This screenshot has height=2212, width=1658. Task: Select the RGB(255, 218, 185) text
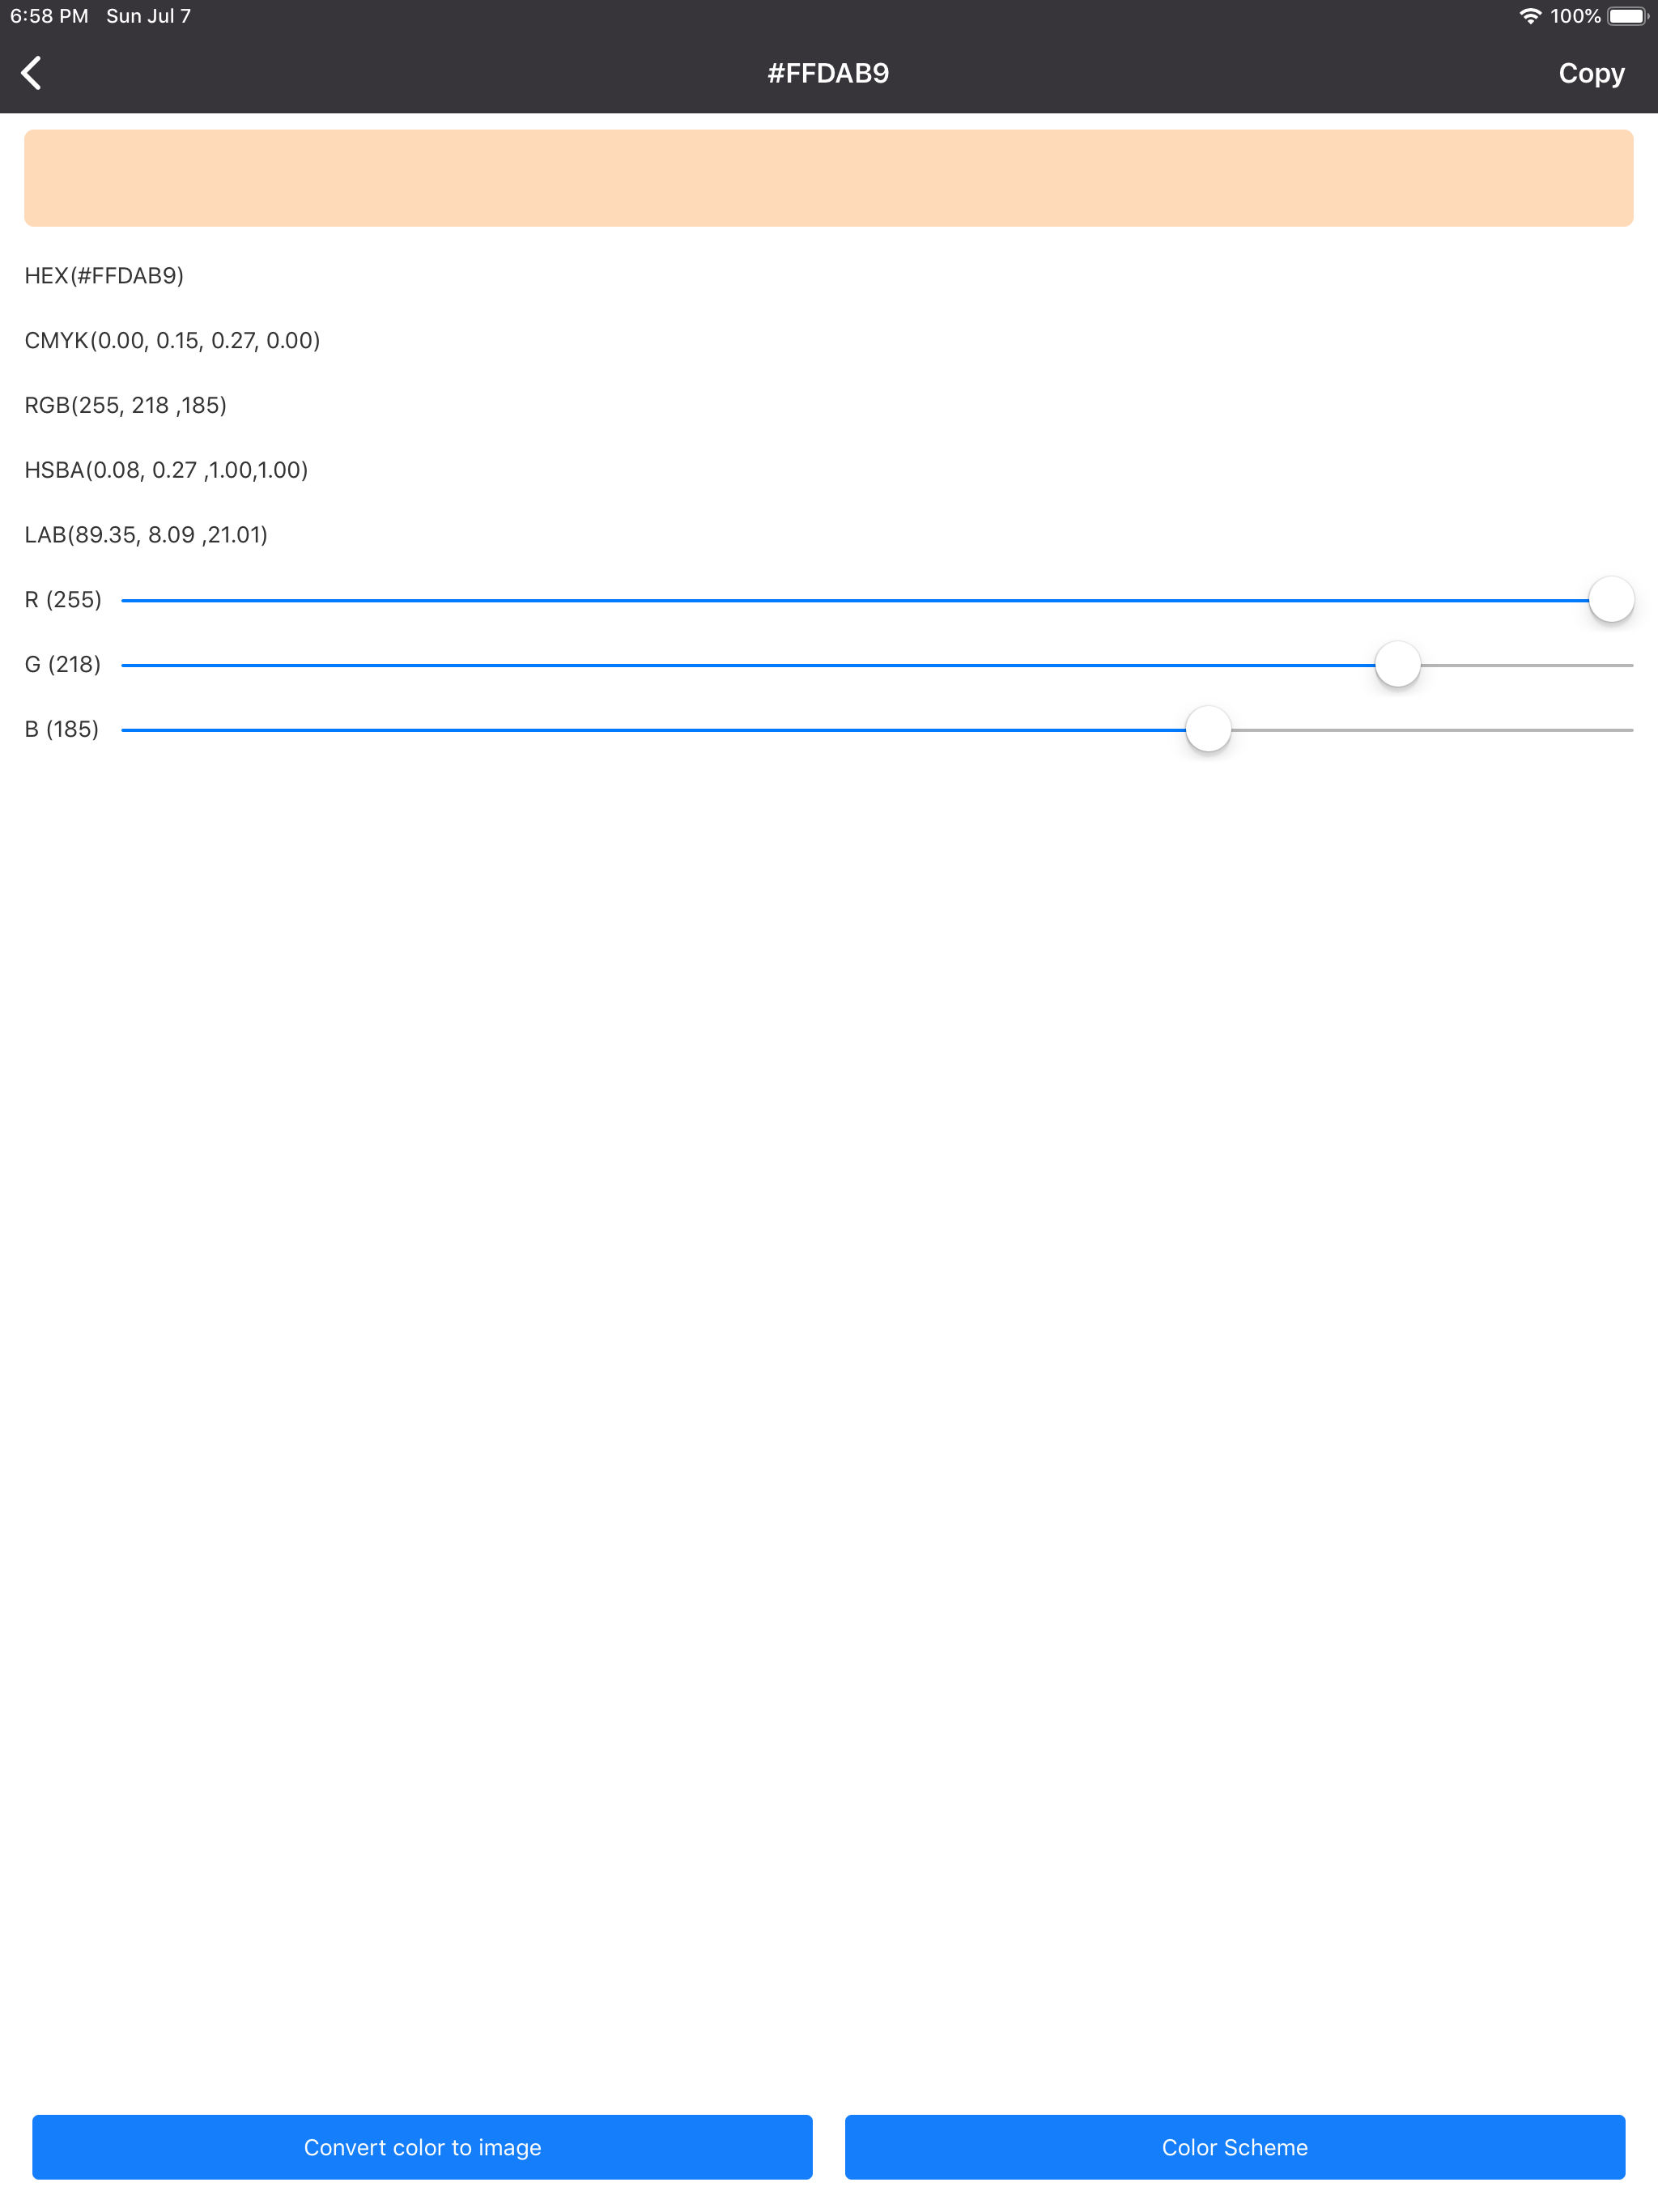tap(126, 405)
